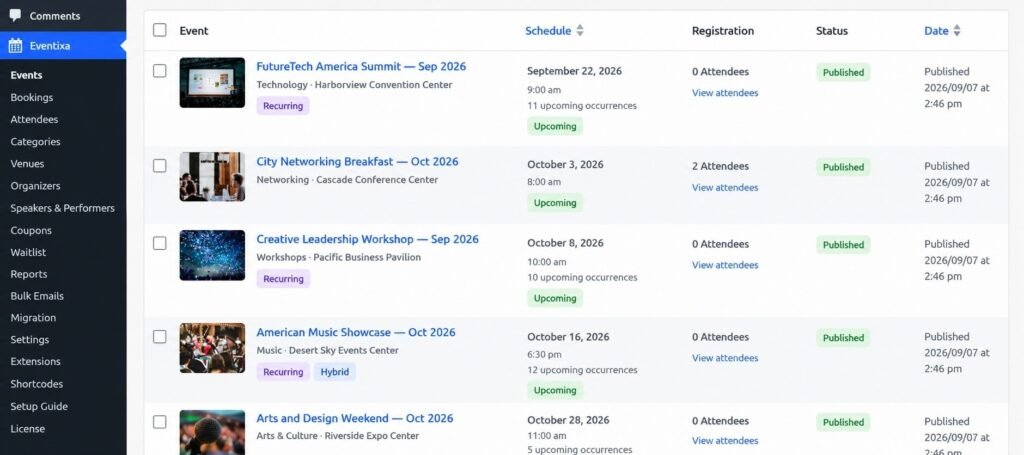
Task: Open Creative Leadership Workshop — Sep 2026
Action: click(368, 240)
